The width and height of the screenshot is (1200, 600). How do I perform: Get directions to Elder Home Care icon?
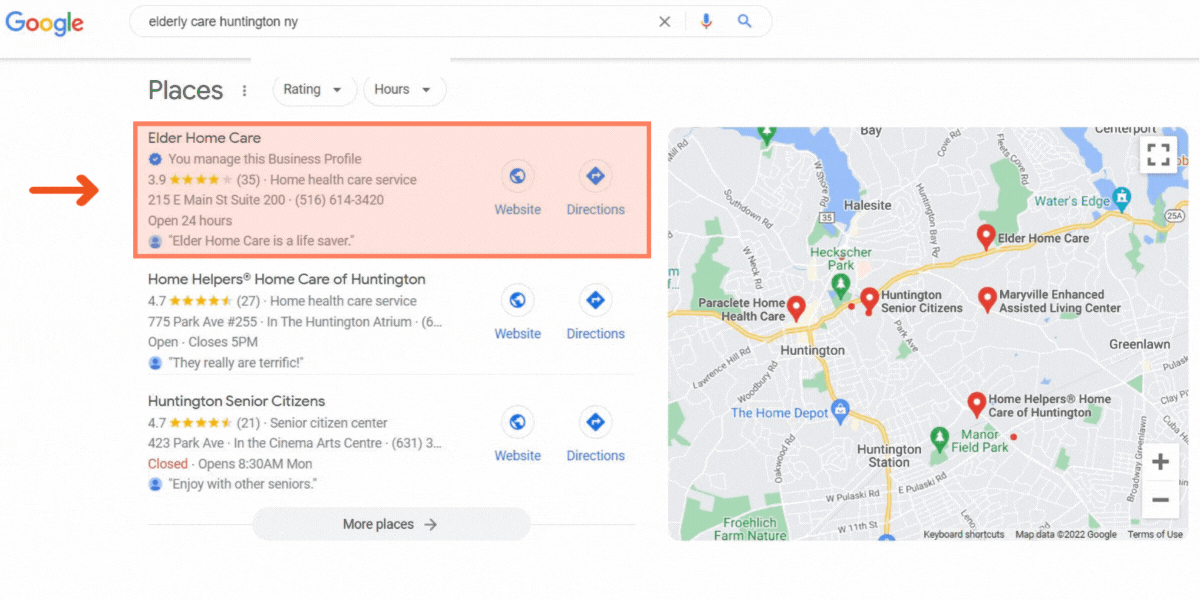[595, 176]
